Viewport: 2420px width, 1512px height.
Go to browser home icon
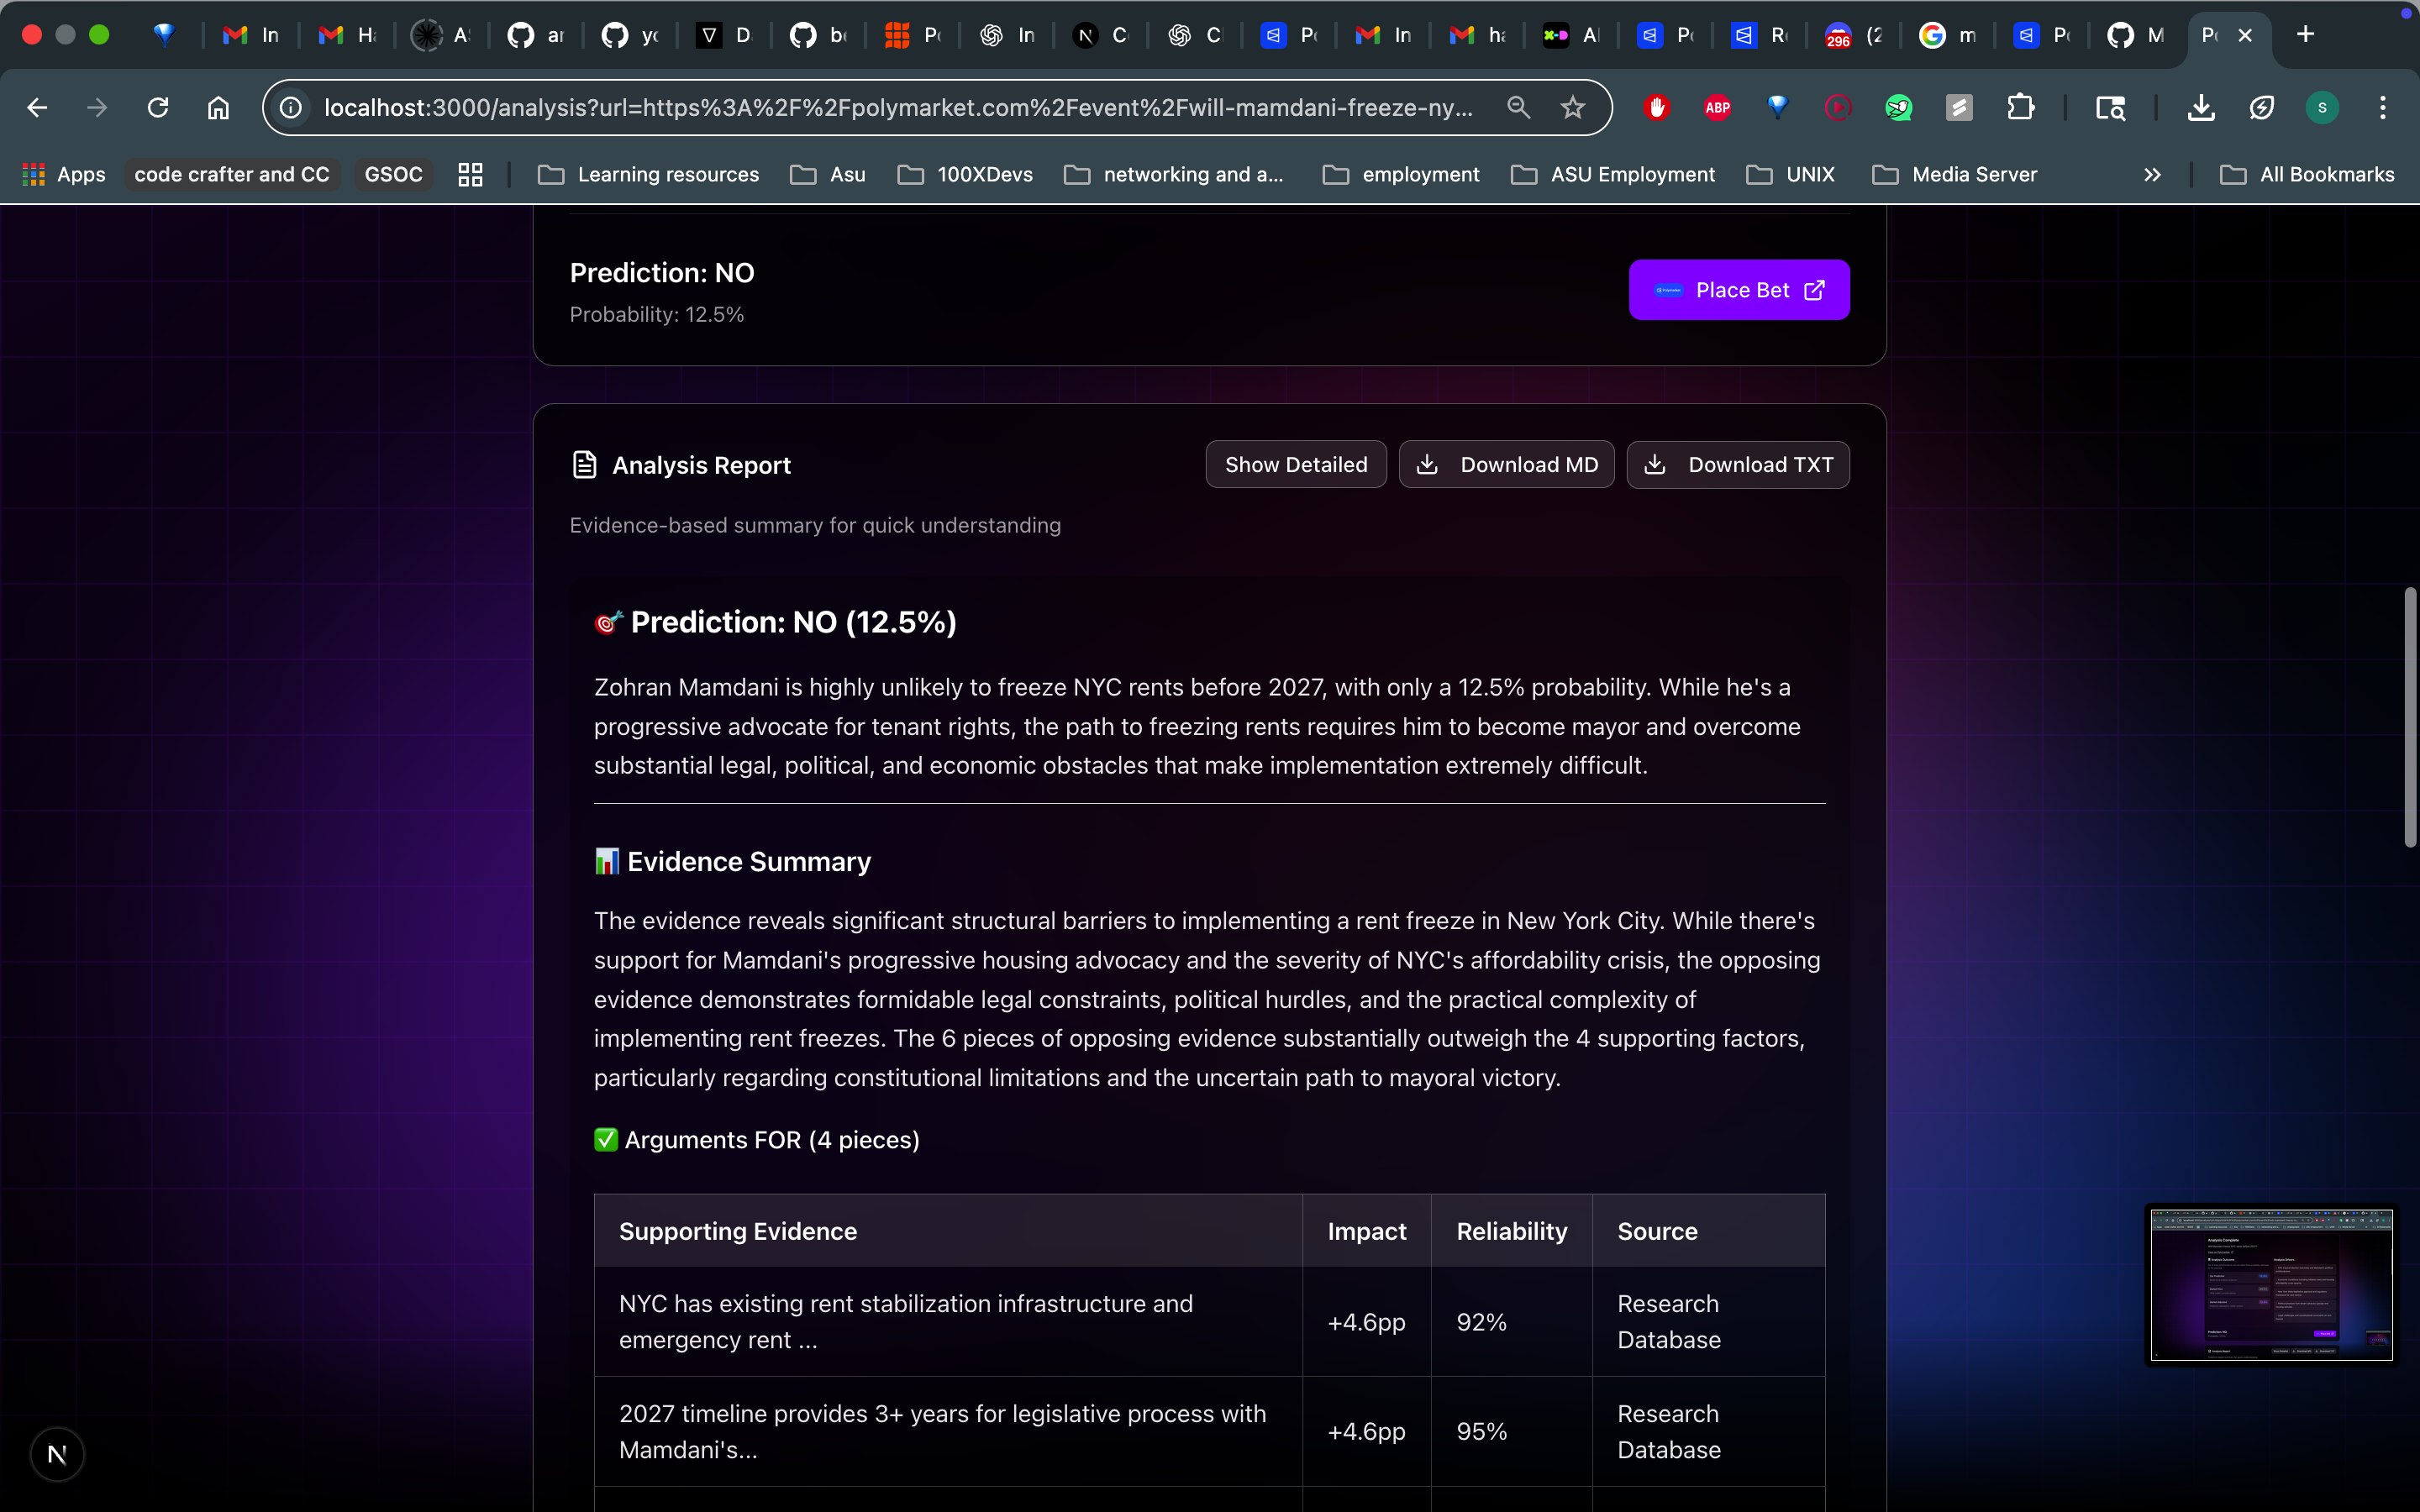tap(218, 107)
